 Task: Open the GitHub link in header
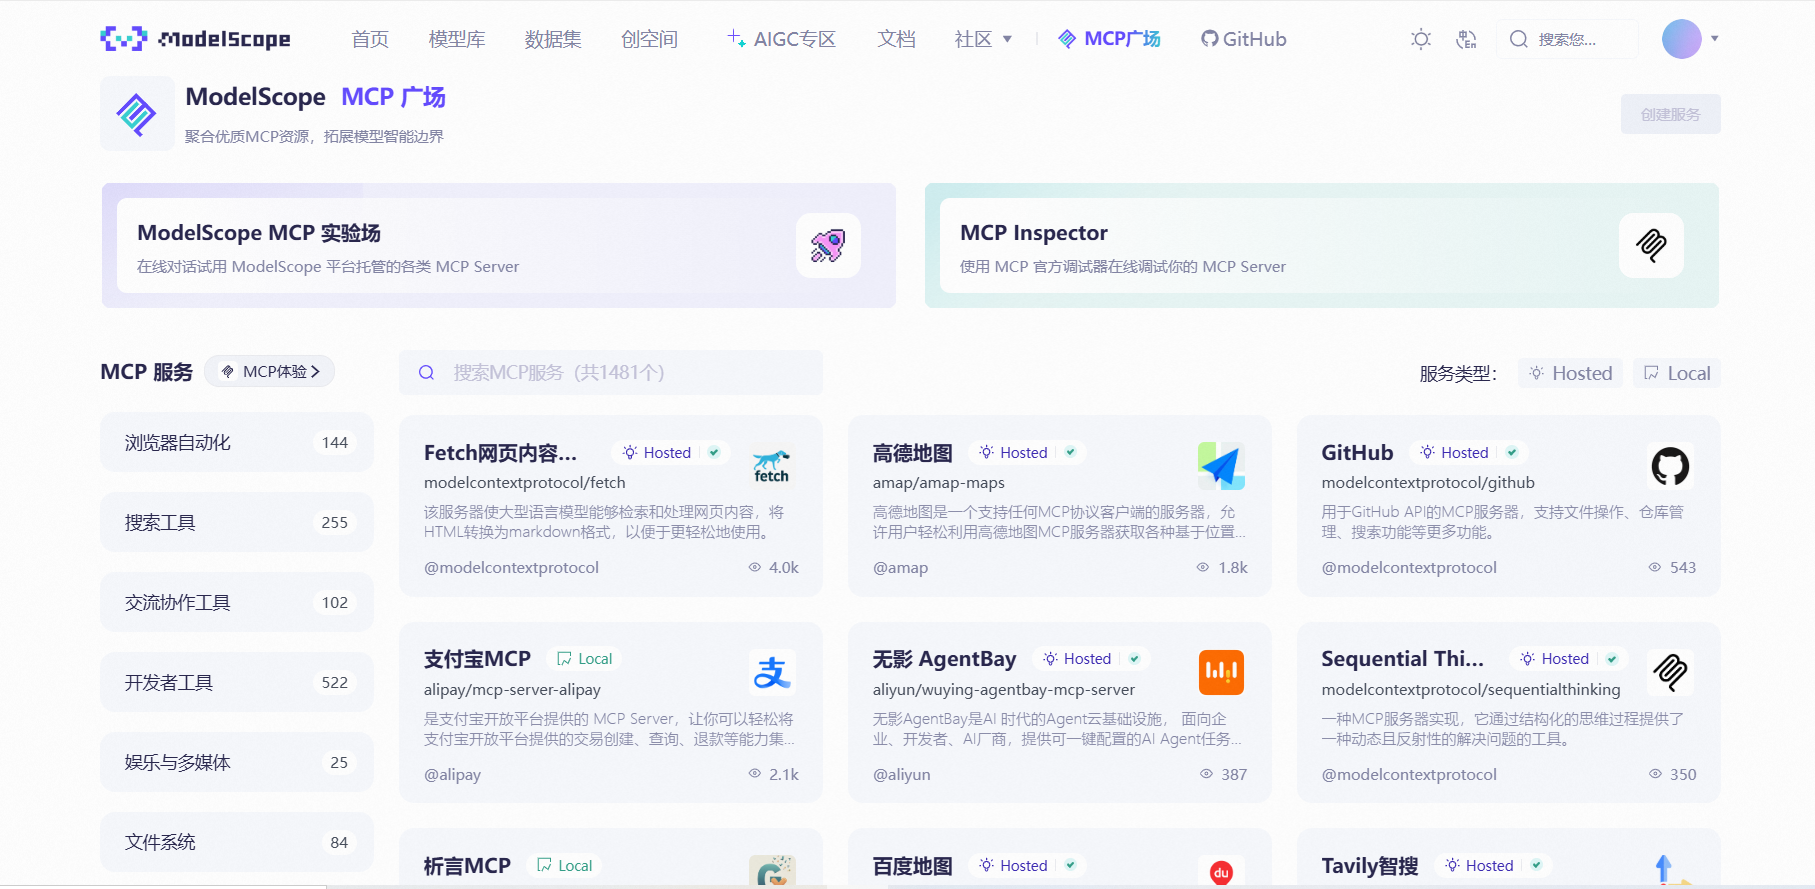point(1243,39)
